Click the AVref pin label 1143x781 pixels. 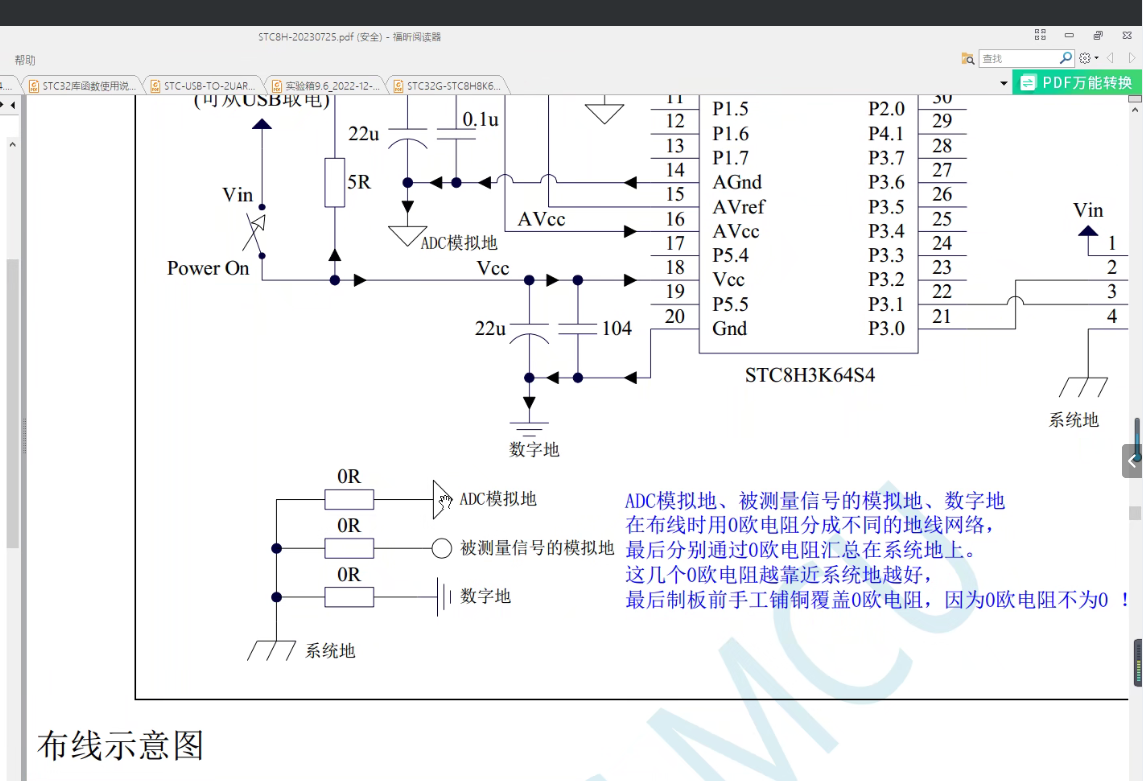click(738, 207)
